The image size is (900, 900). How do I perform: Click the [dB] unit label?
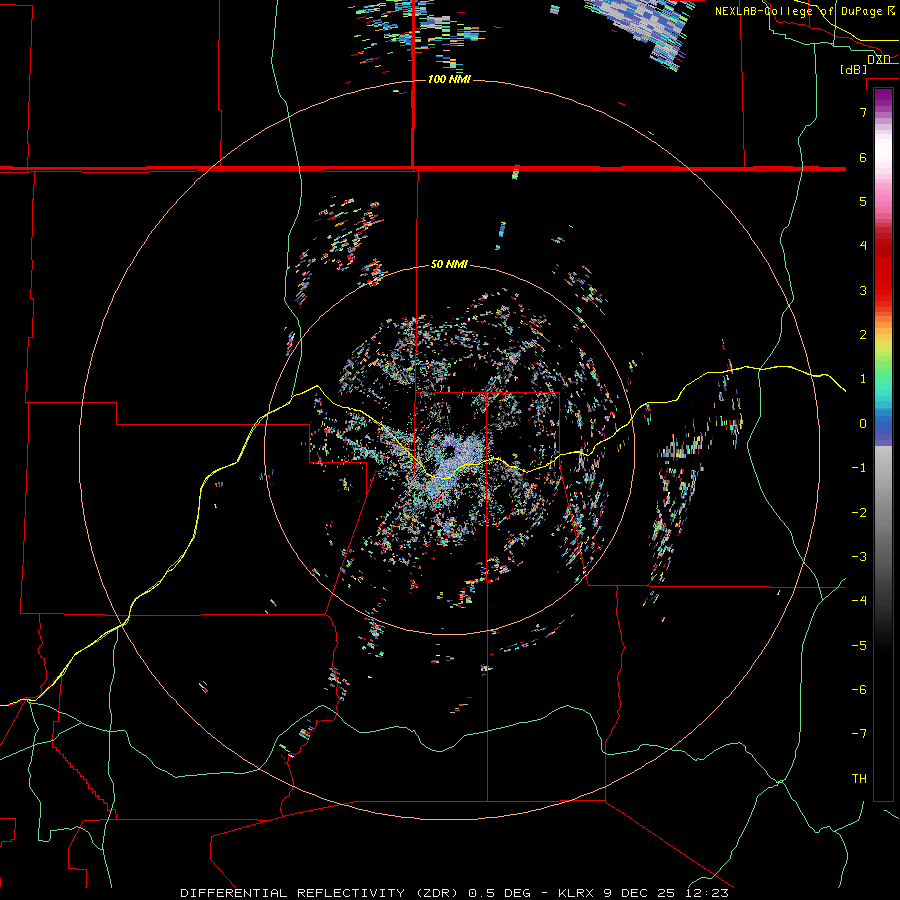tap(854, 69)
